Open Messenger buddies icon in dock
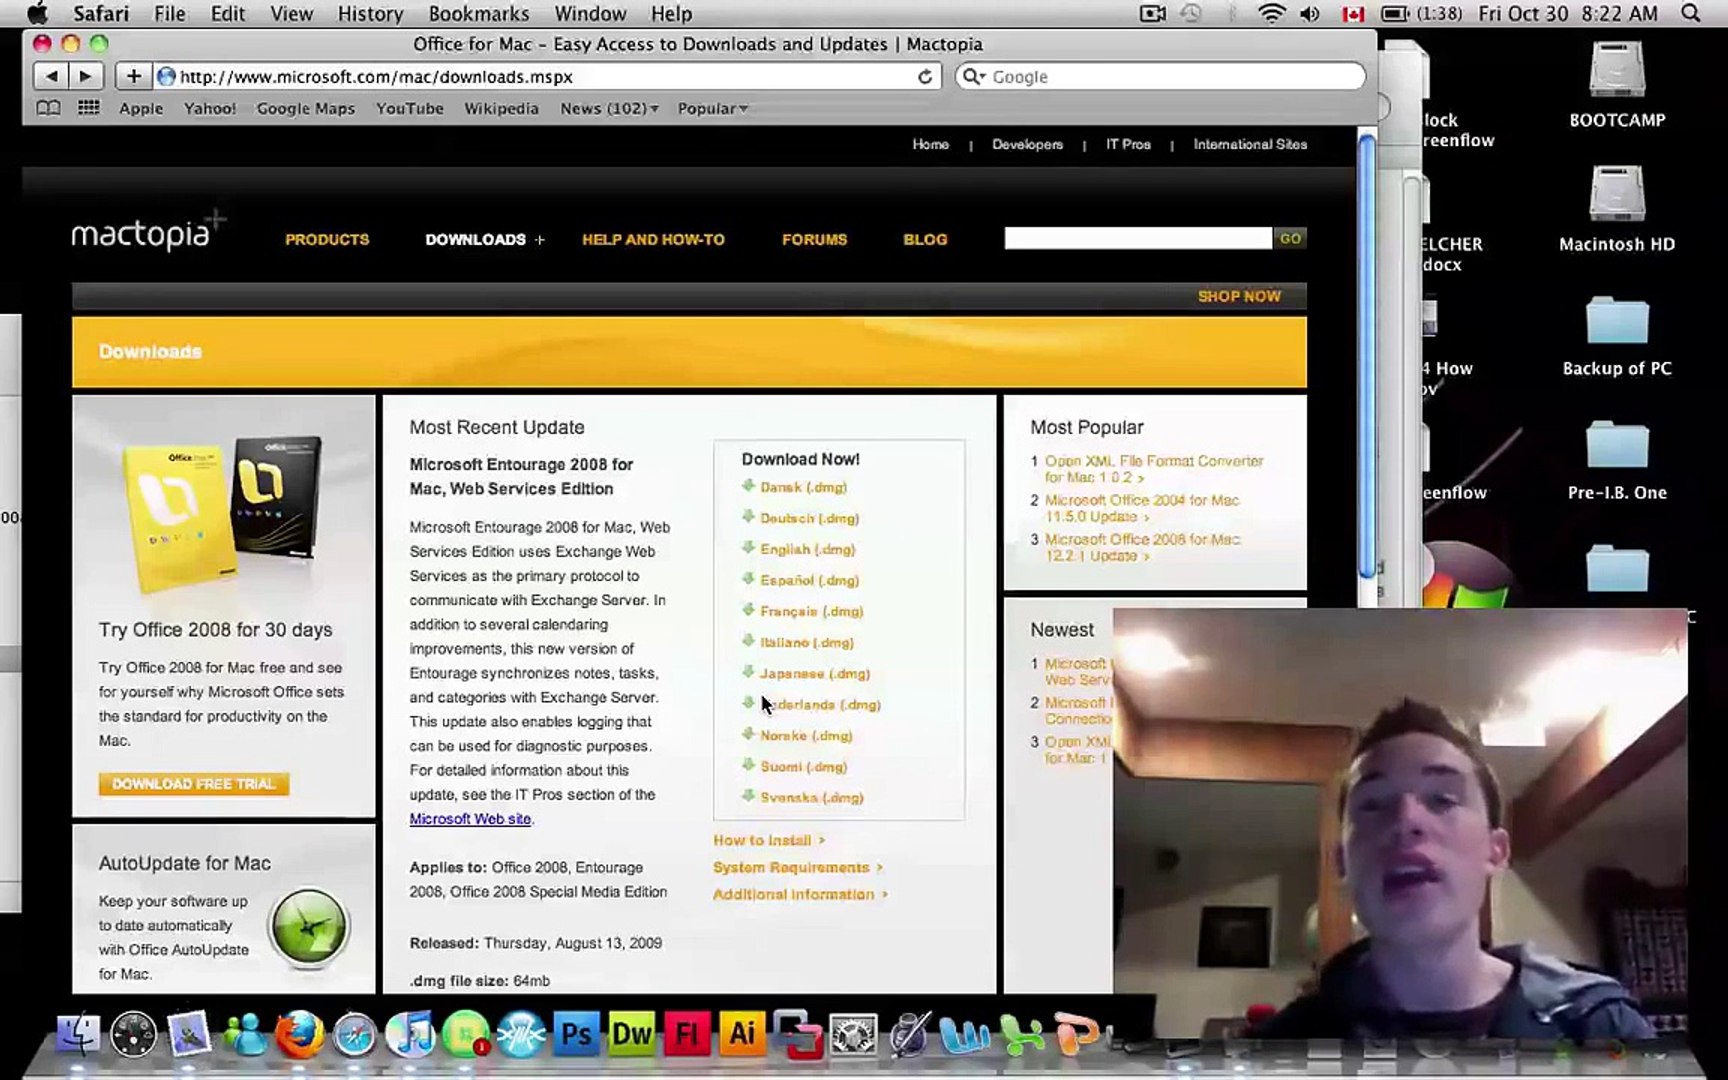The width and height of the screenshot is (1728, 1080). (244, 1035)
